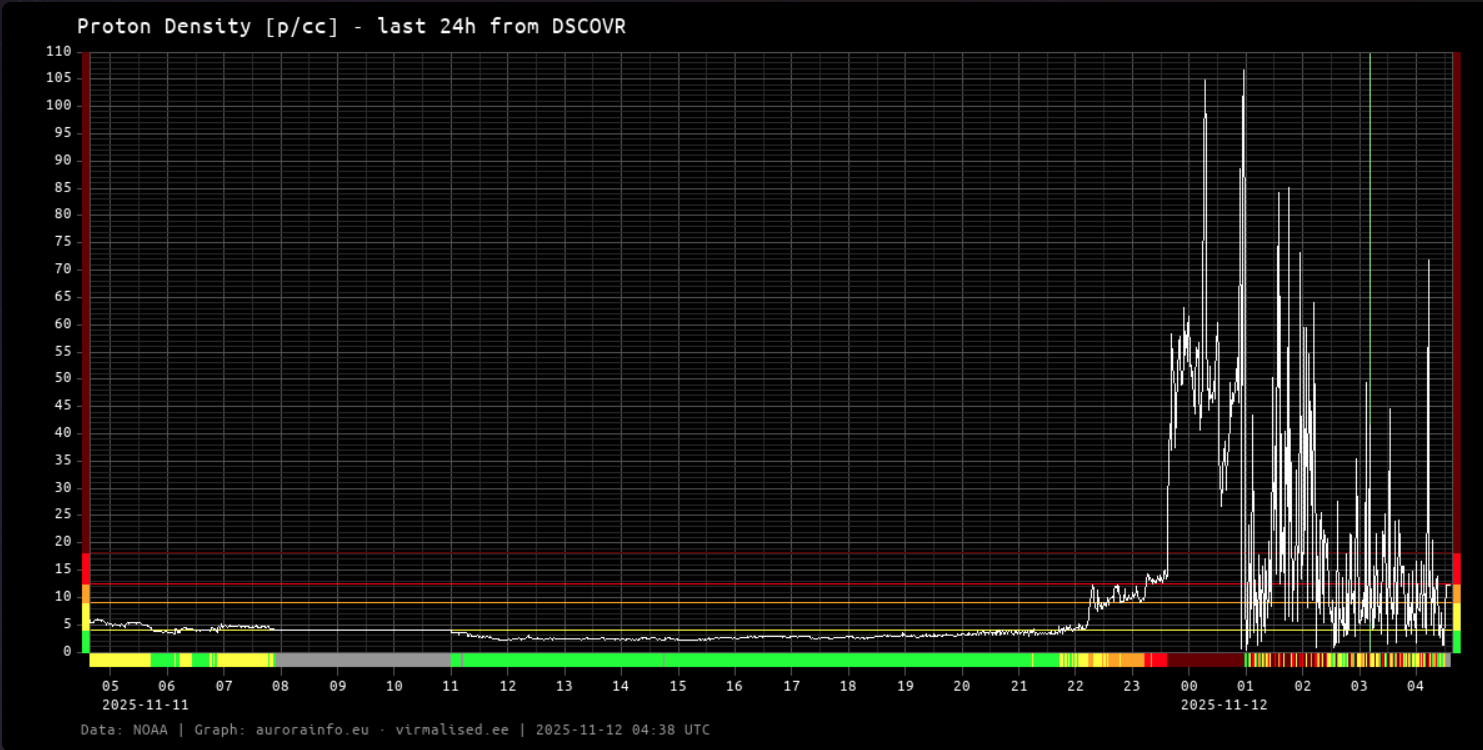Click the green block on the left color scale
Screen dimensions: 1483x750
pyautogui.click(x=86, y=641)
